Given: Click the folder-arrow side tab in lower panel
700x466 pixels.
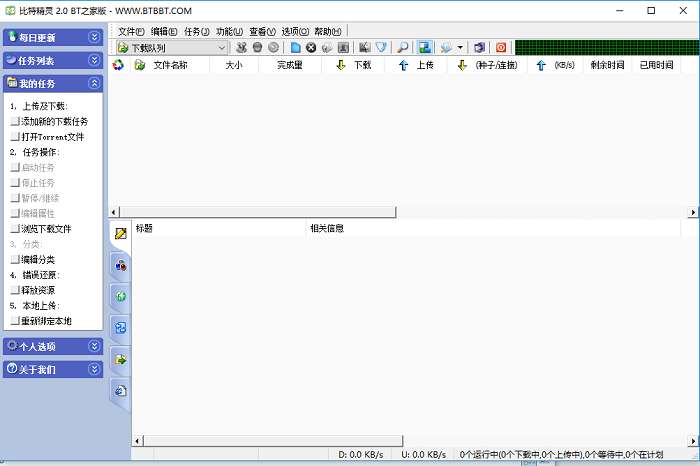Looking at the screenshot, I should [x=121, y=359].
